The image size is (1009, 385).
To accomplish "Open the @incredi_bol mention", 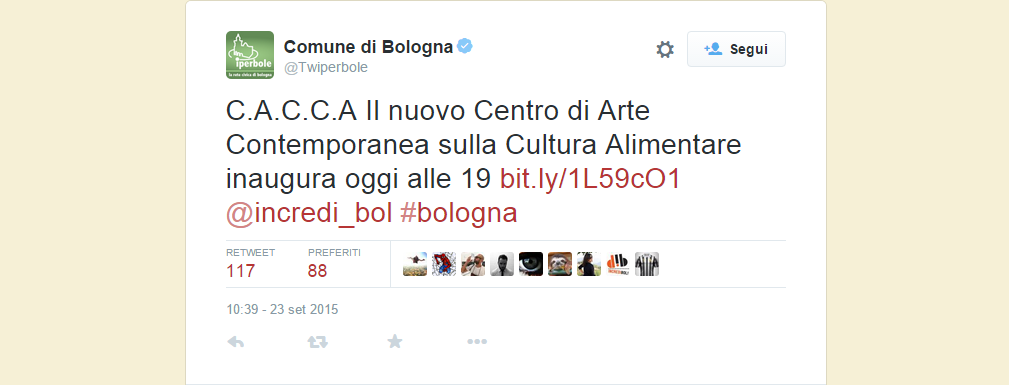I will pos(309,214).
